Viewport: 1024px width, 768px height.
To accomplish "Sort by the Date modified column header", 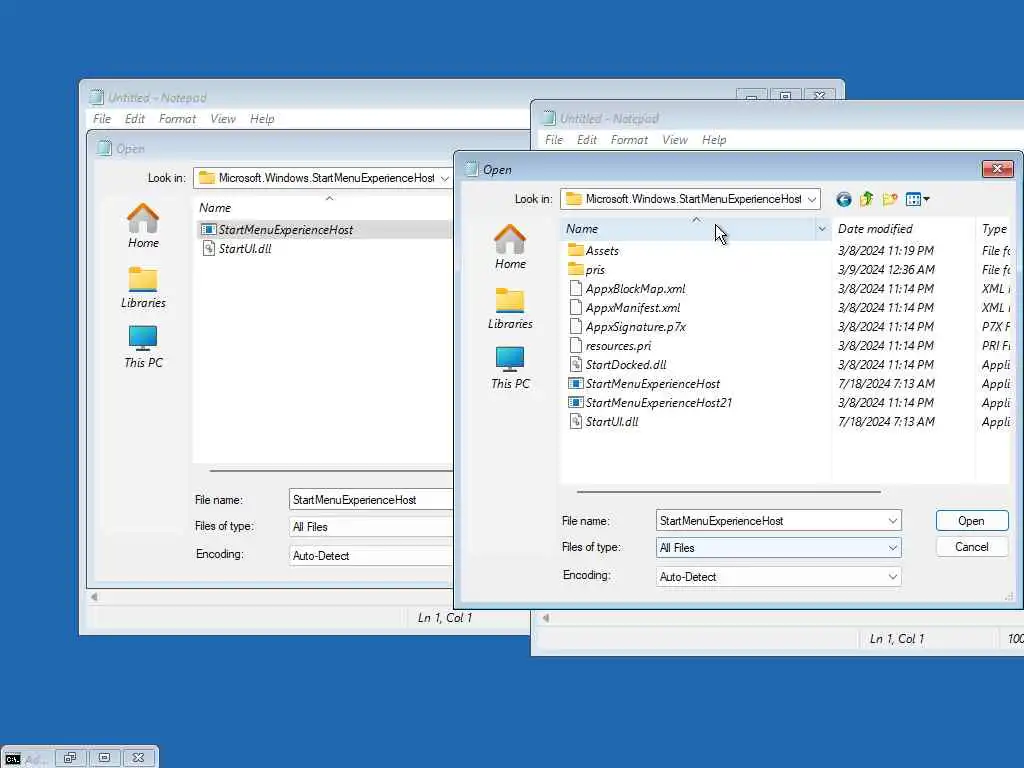I will [903, 229].
